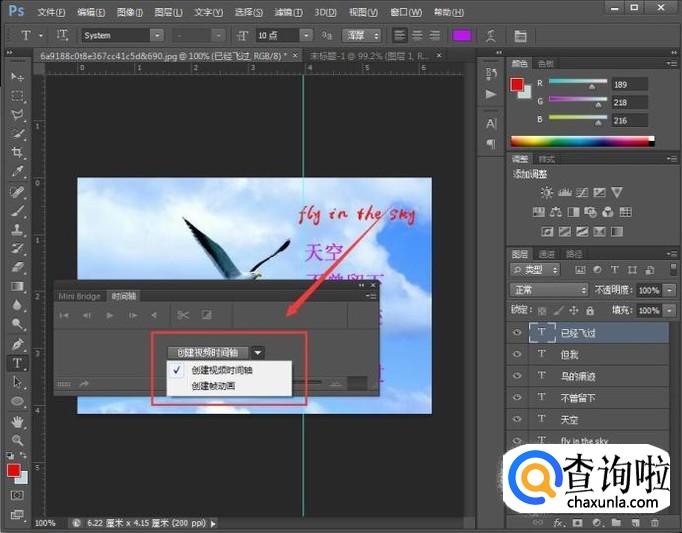The width and height of the screenshot is (682, 533).
Task: Click the Brightness/Contrast sun adjustment icon
Action: [546, 192]
